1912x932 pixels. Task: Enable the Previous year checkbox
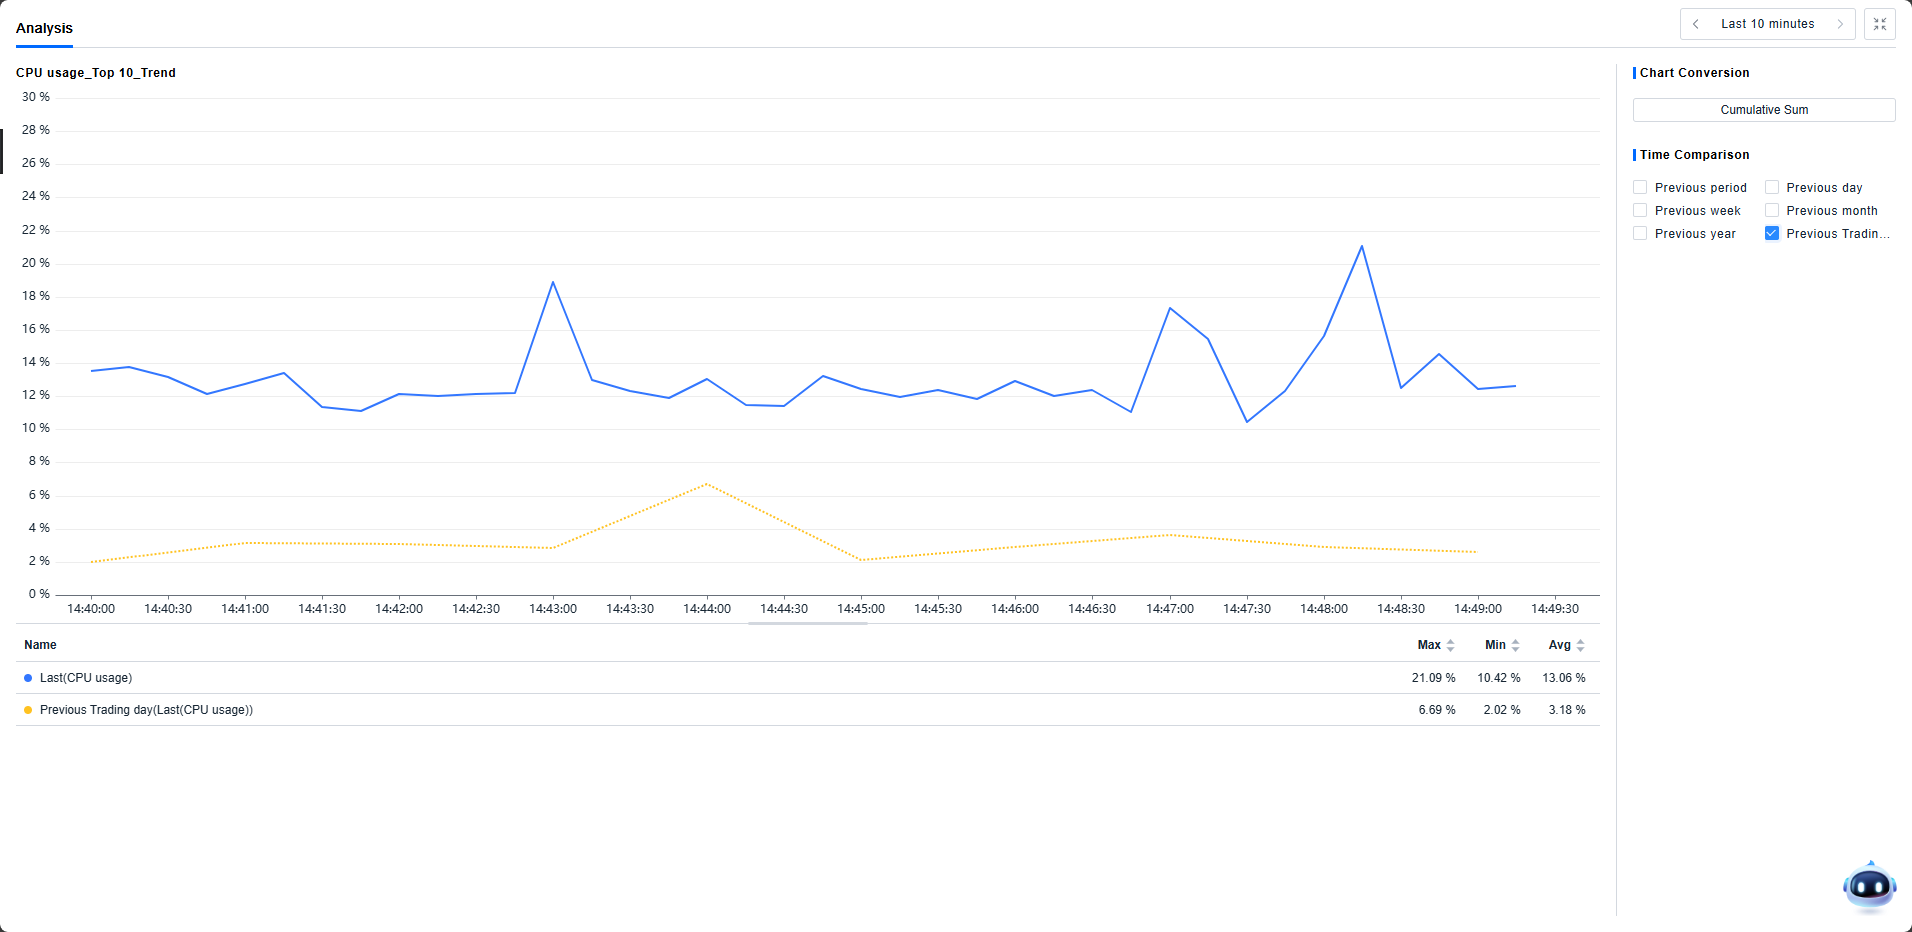point(1640,234)
